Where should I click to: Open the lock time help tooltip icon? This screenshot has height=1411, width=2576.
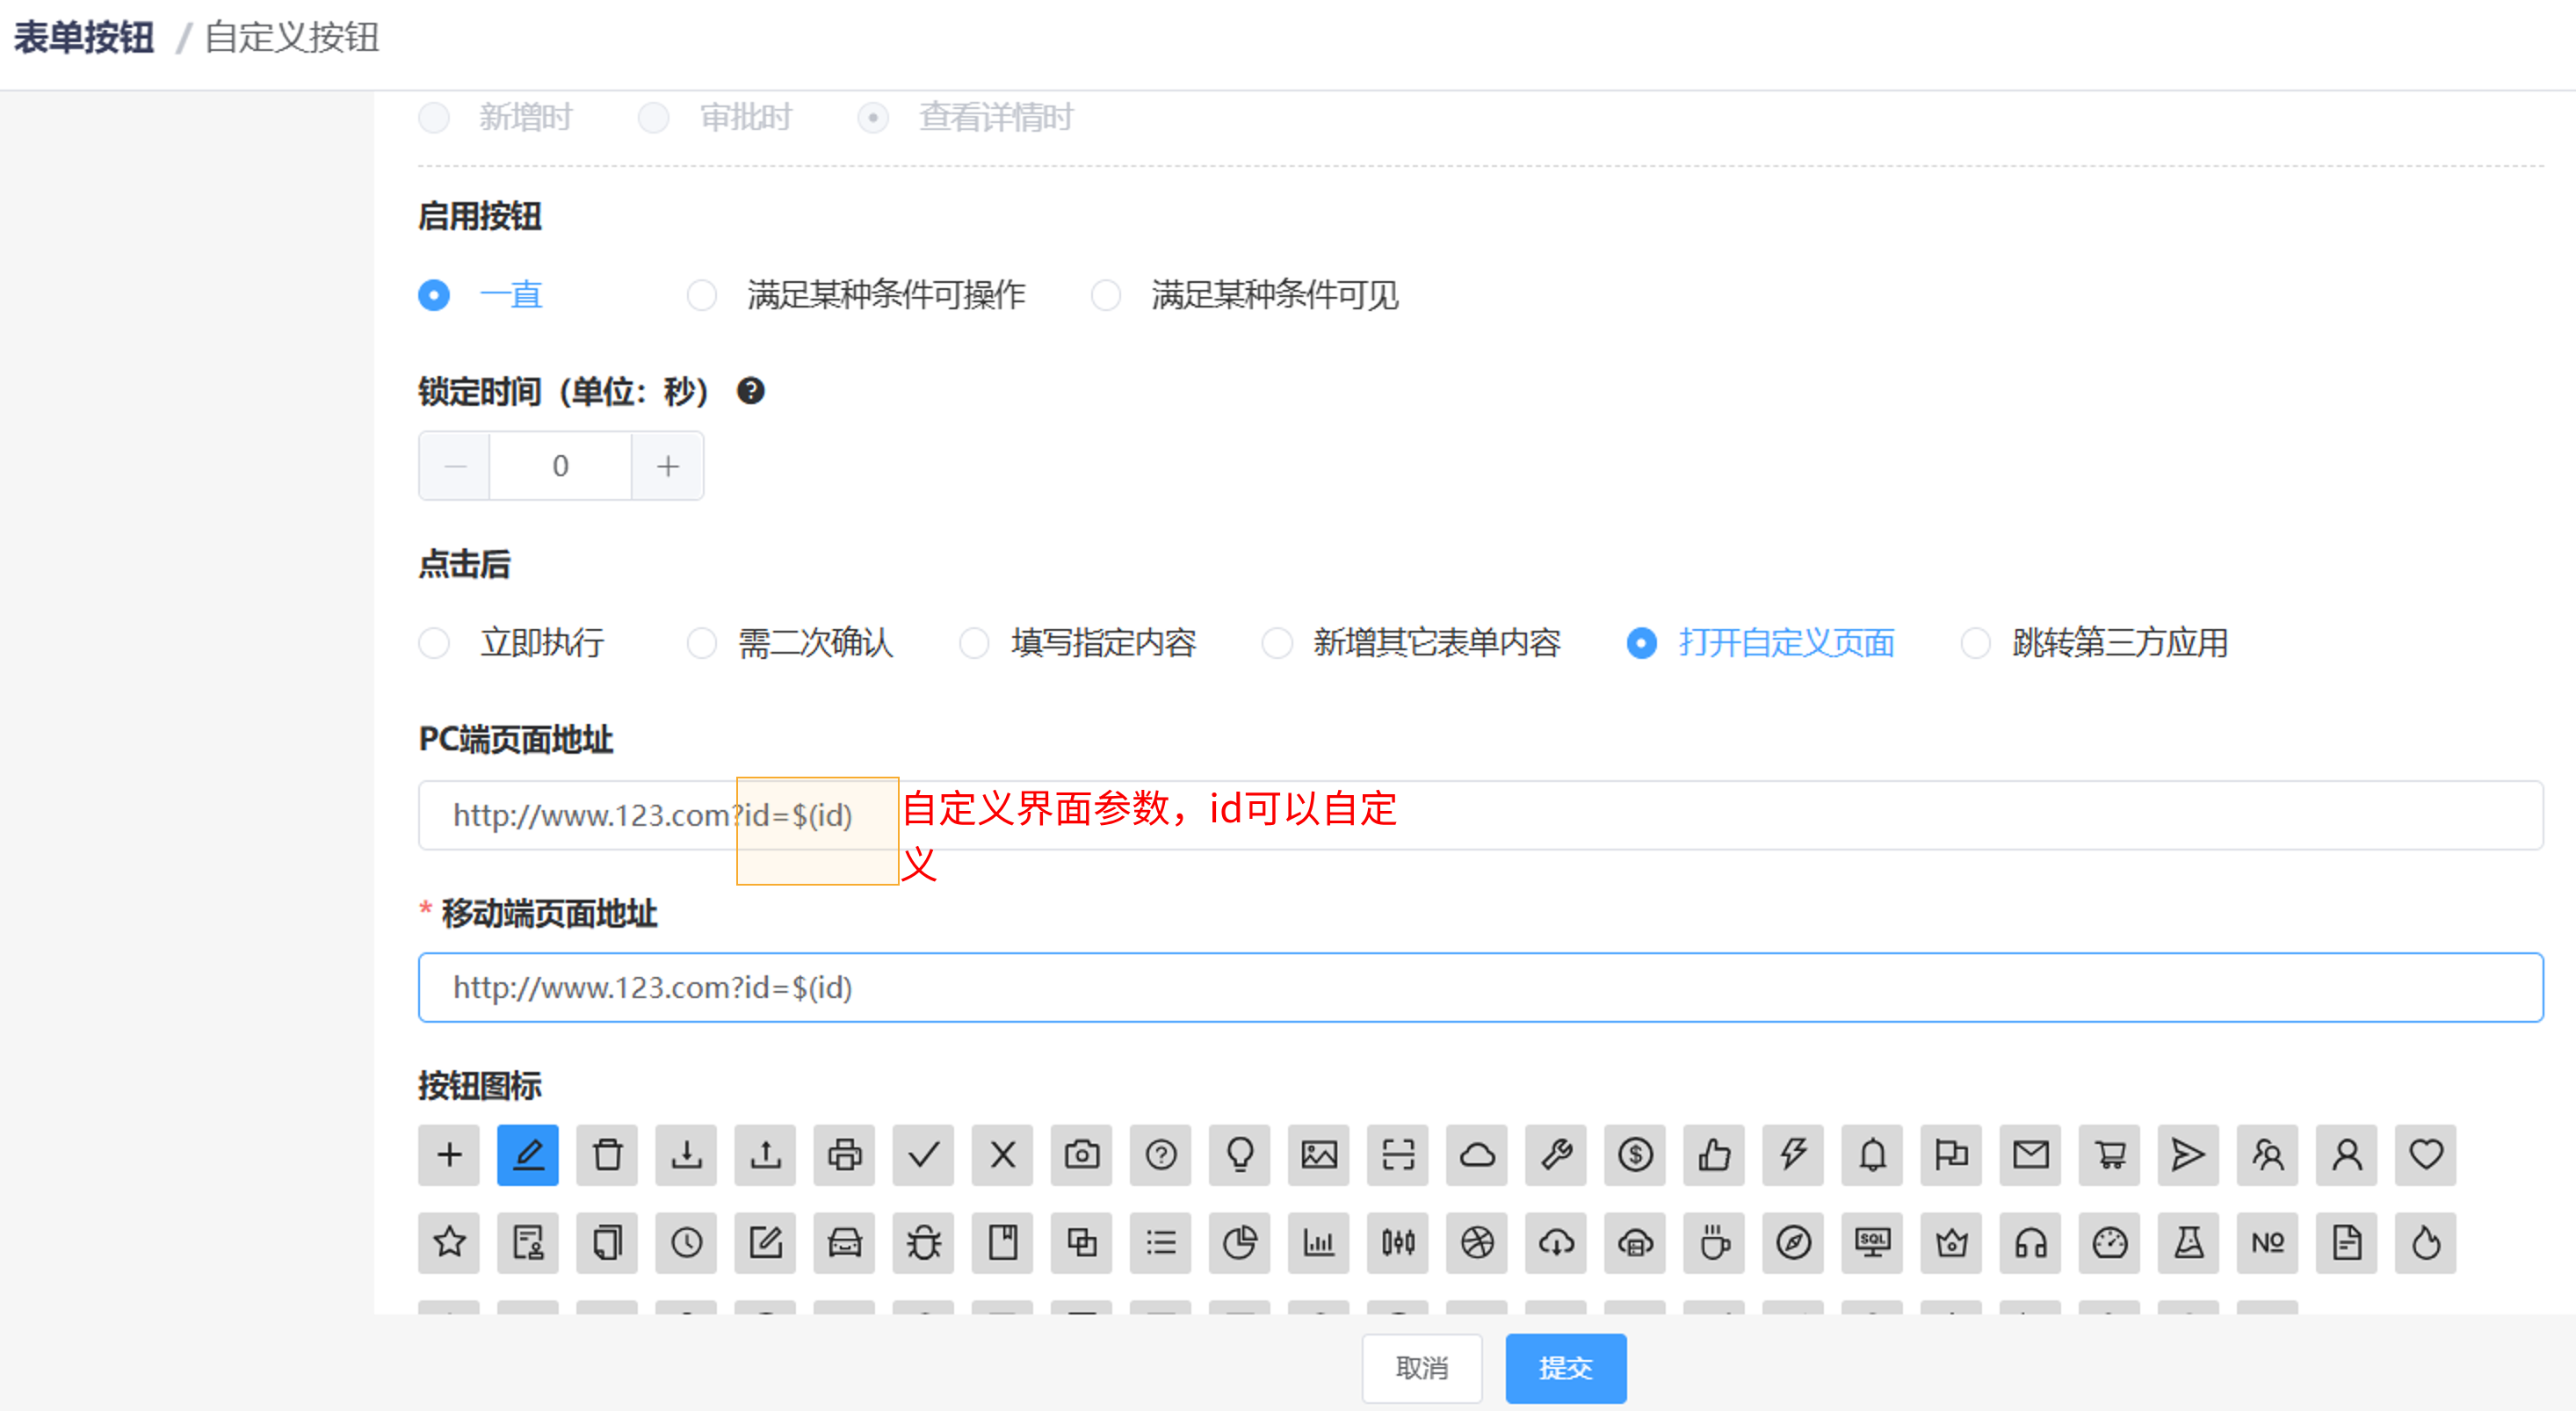click(750, 391)
